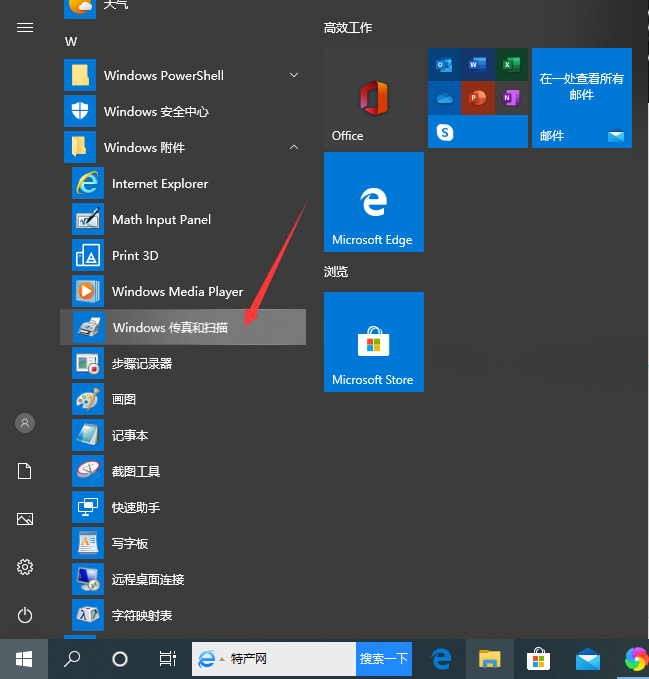Click the 搜索一下 button
This screenshot has width=649, height=679.
click(384, 659)
